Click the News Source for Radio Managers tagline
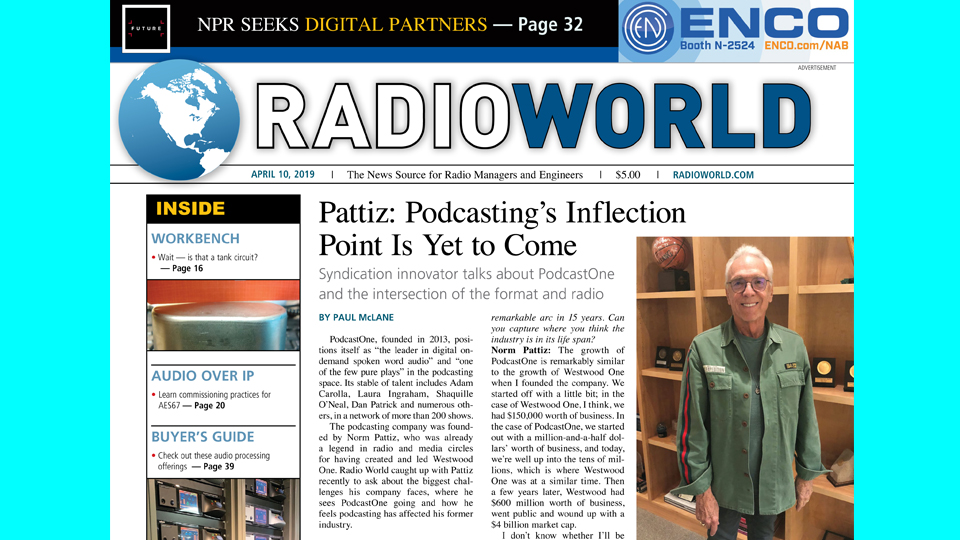The image size is (960, 540). (465, 174)
